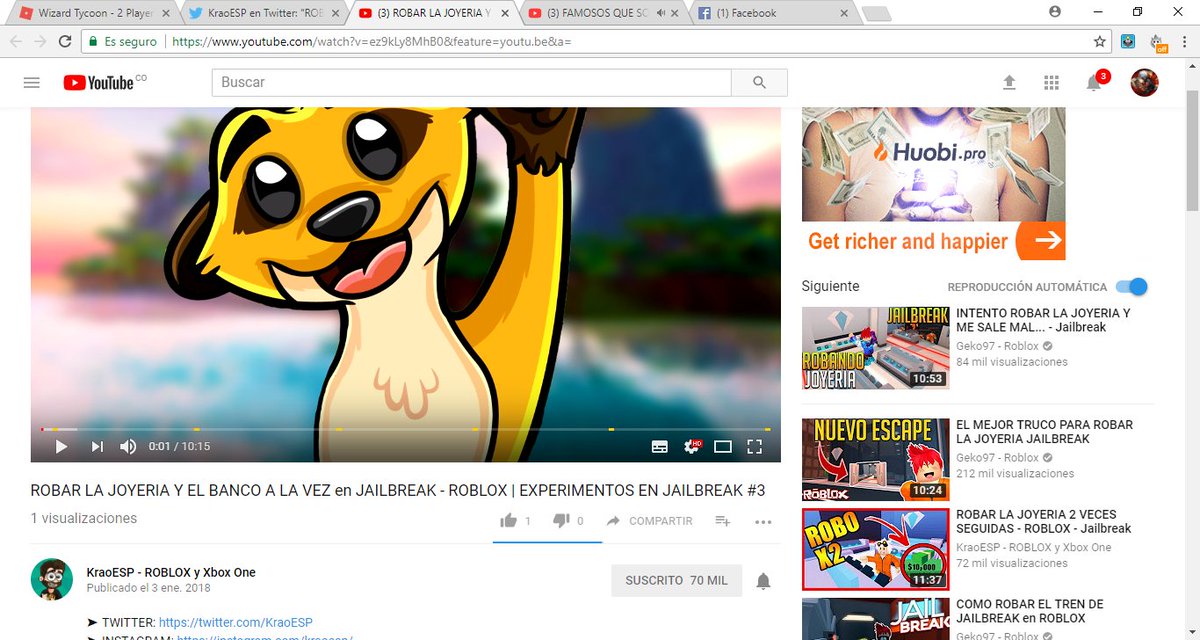Image resolution: width=1200 pixels, height=640 pixels.
Task: Open notifications bell with 3 badge
Action: click(x=1095, y=82)
